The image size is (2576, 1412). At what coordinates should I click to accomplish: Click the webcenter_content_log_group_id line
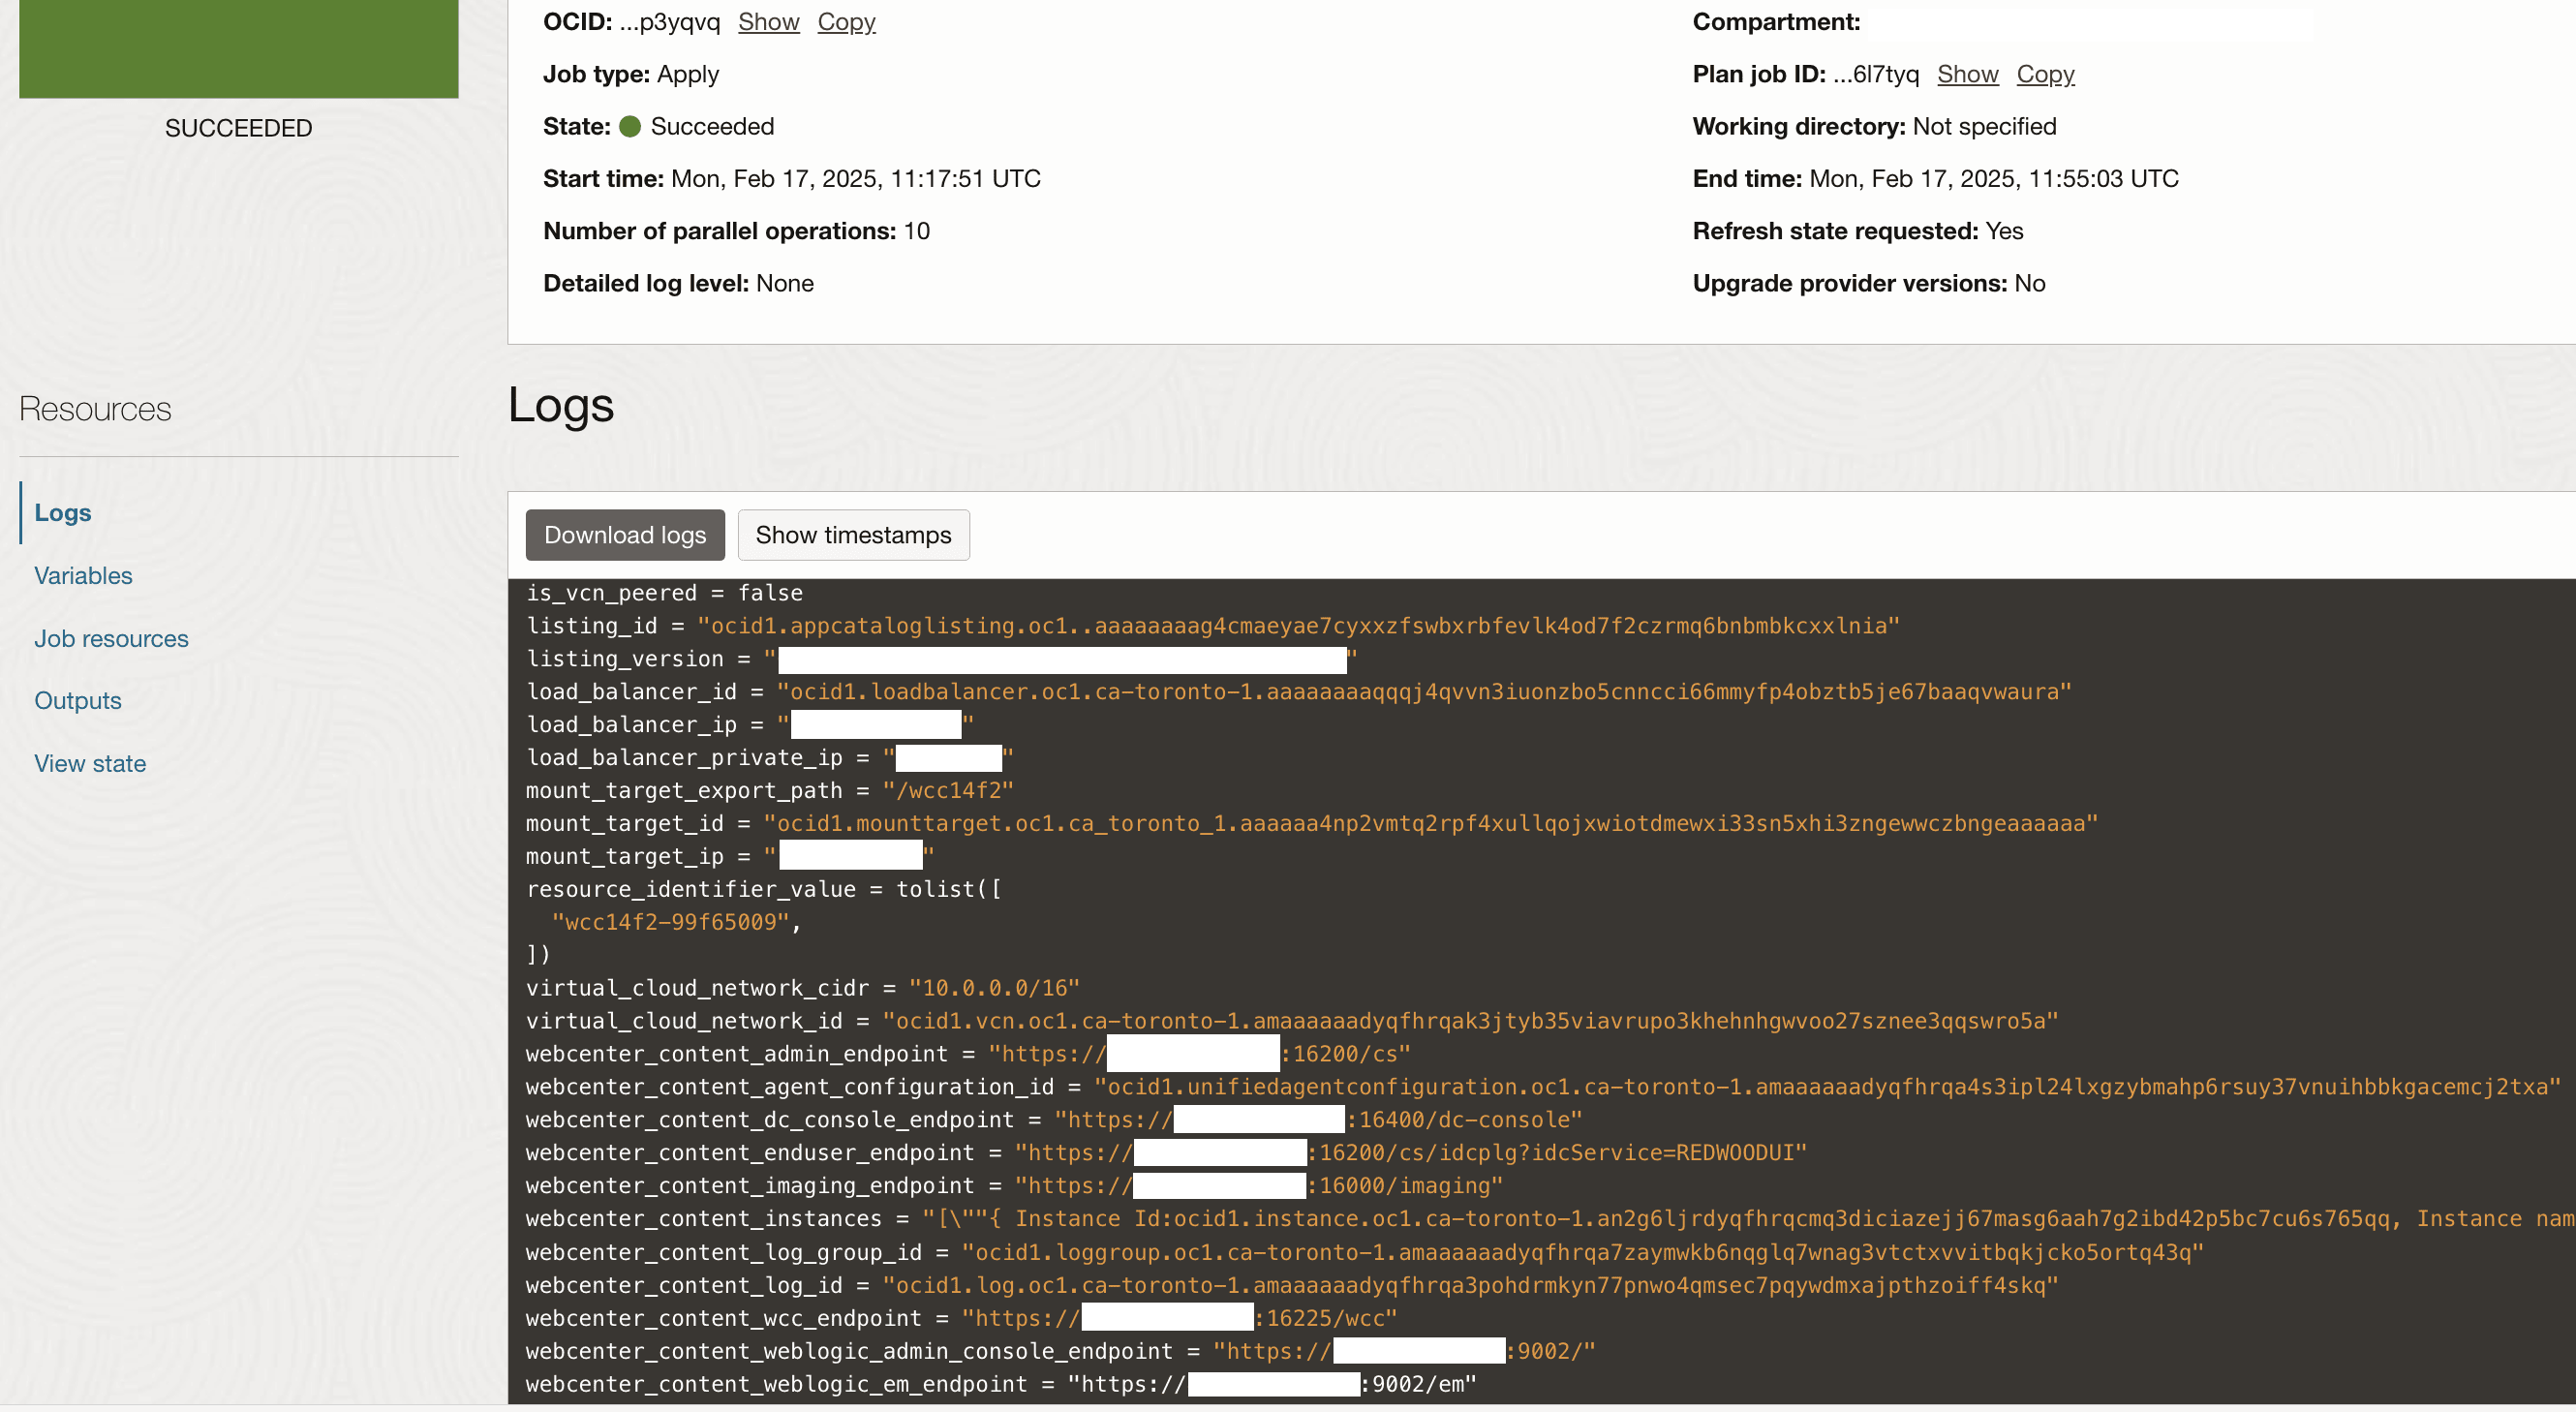click(1365, 1253)
